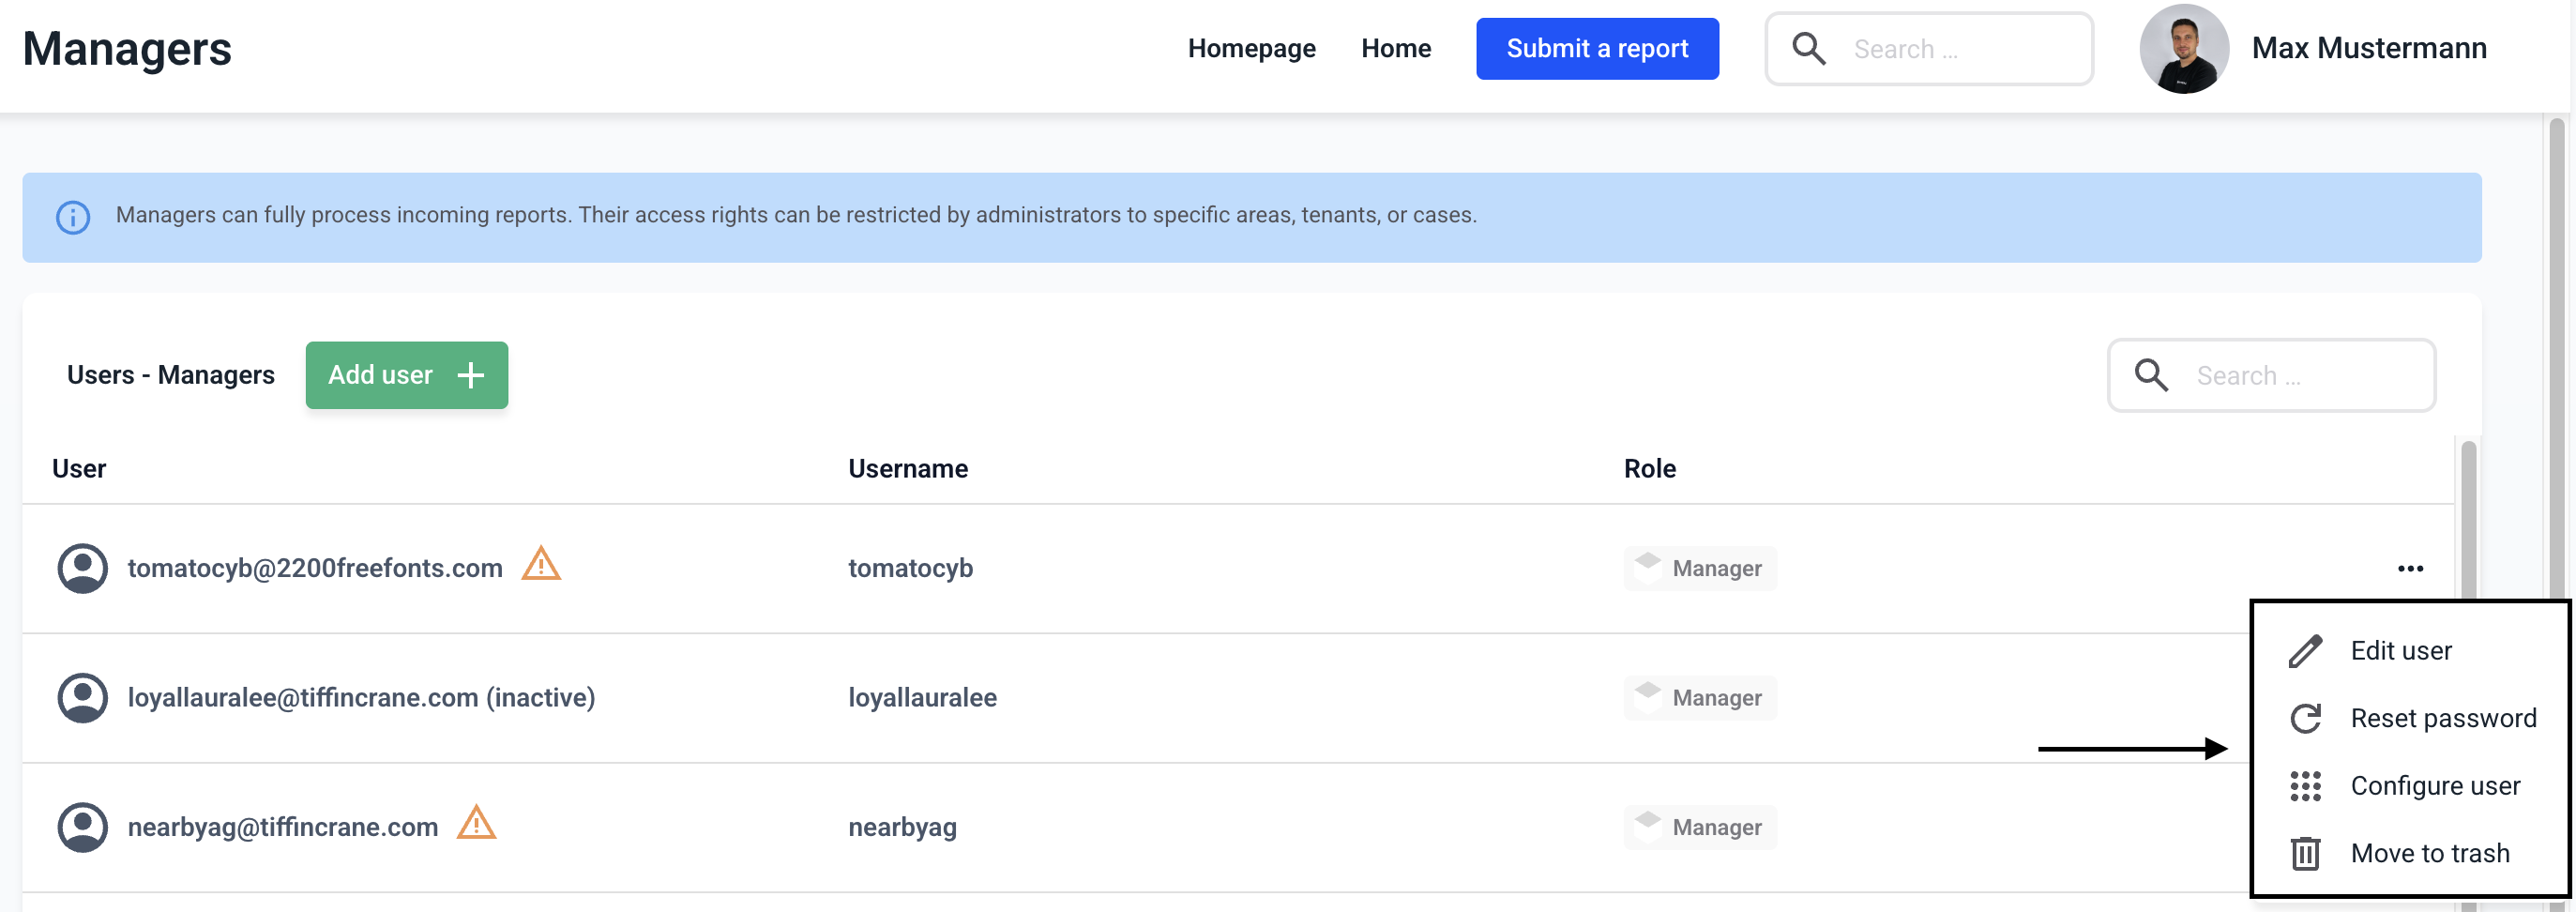
Task: Click the Manager role badge for nearbyag
Action: 1700,827
